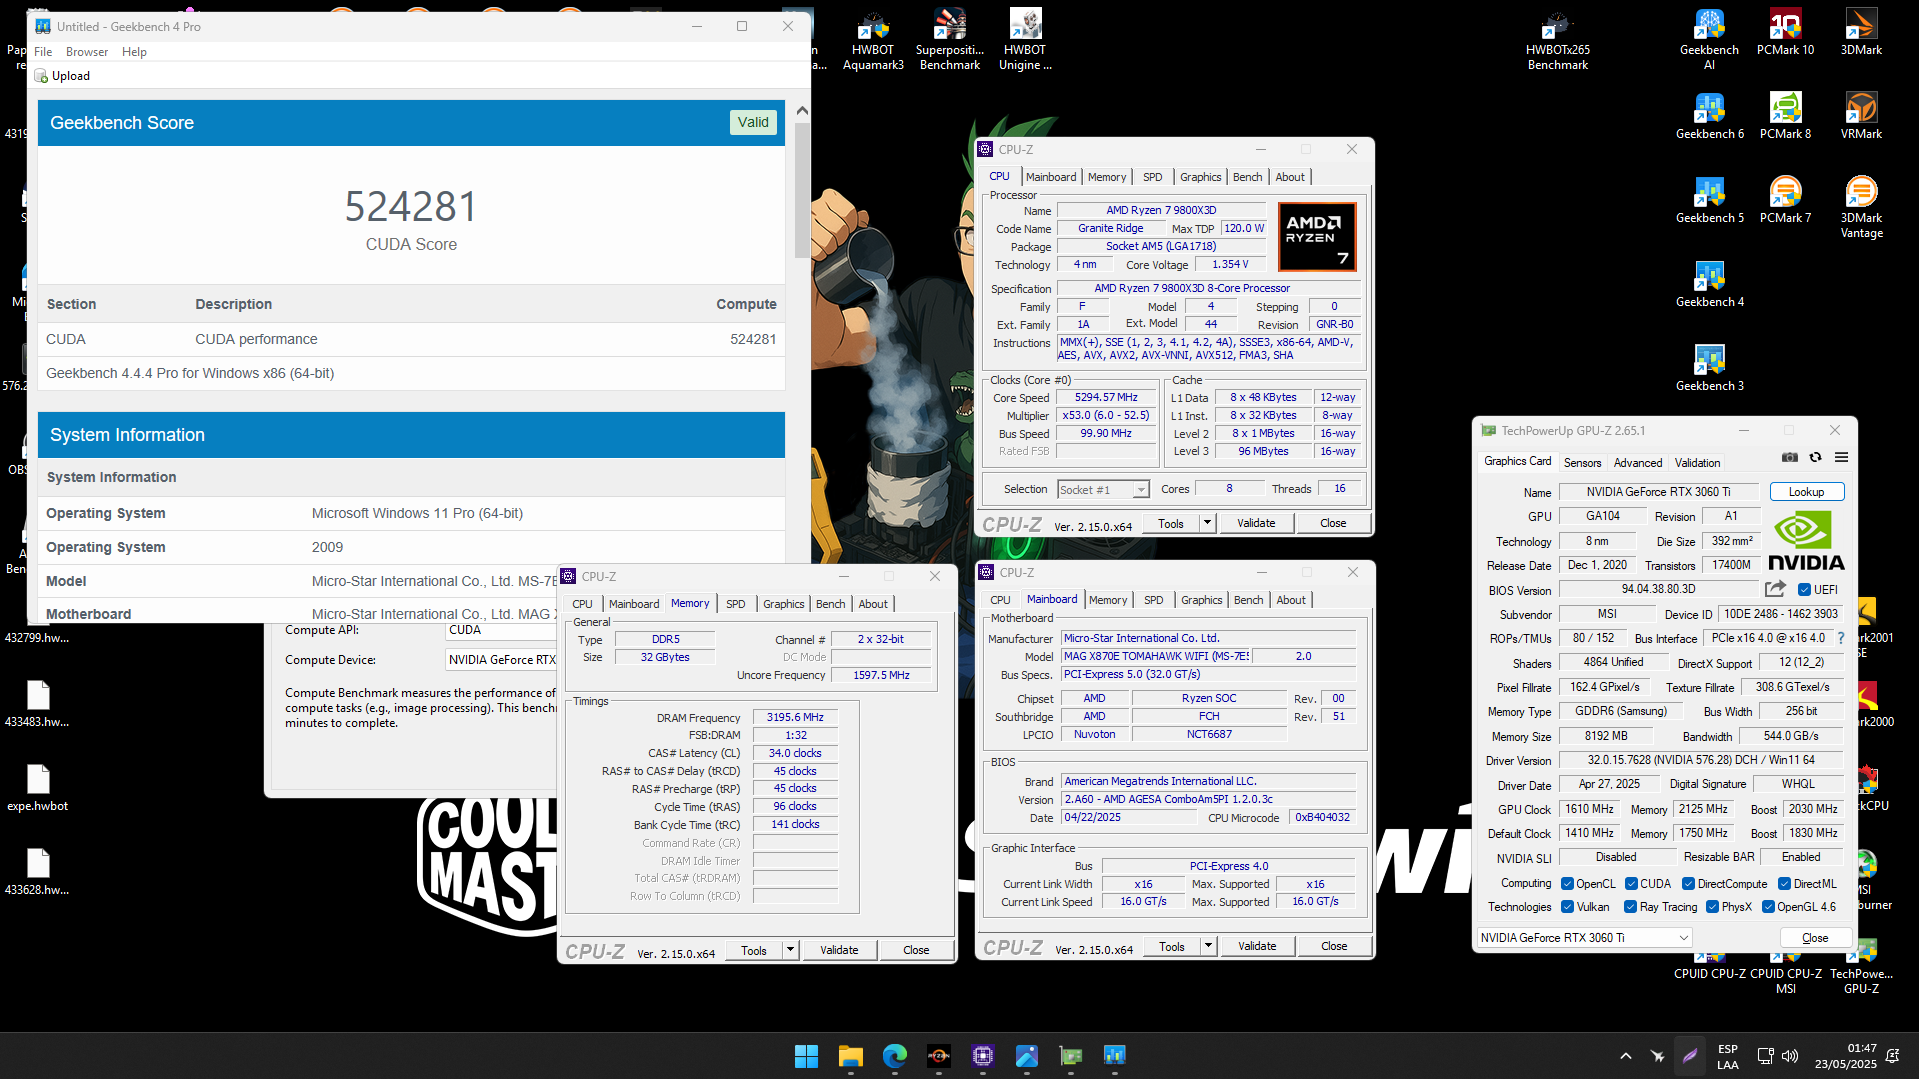Open HWBOT Unigine desktop icon

(x=1025, y=40)
